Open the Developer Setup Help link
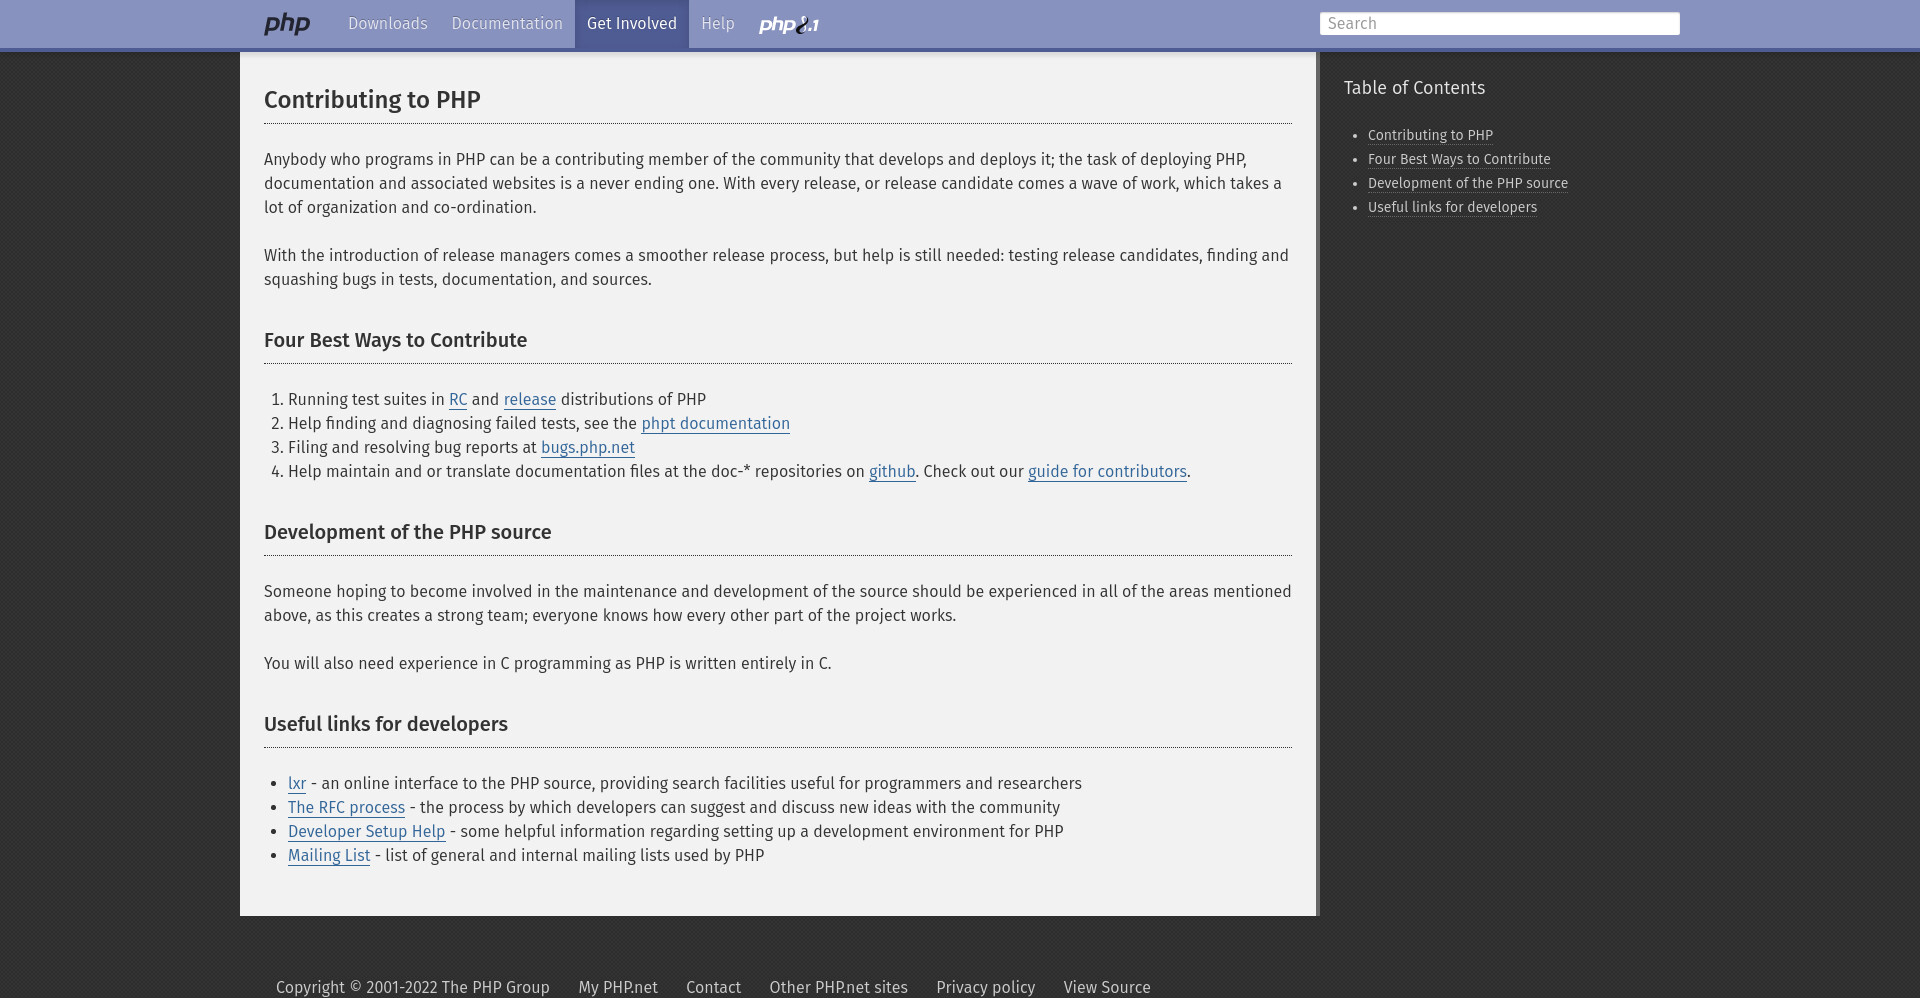This screenshot has height=998, width=1920. (366, 832)
